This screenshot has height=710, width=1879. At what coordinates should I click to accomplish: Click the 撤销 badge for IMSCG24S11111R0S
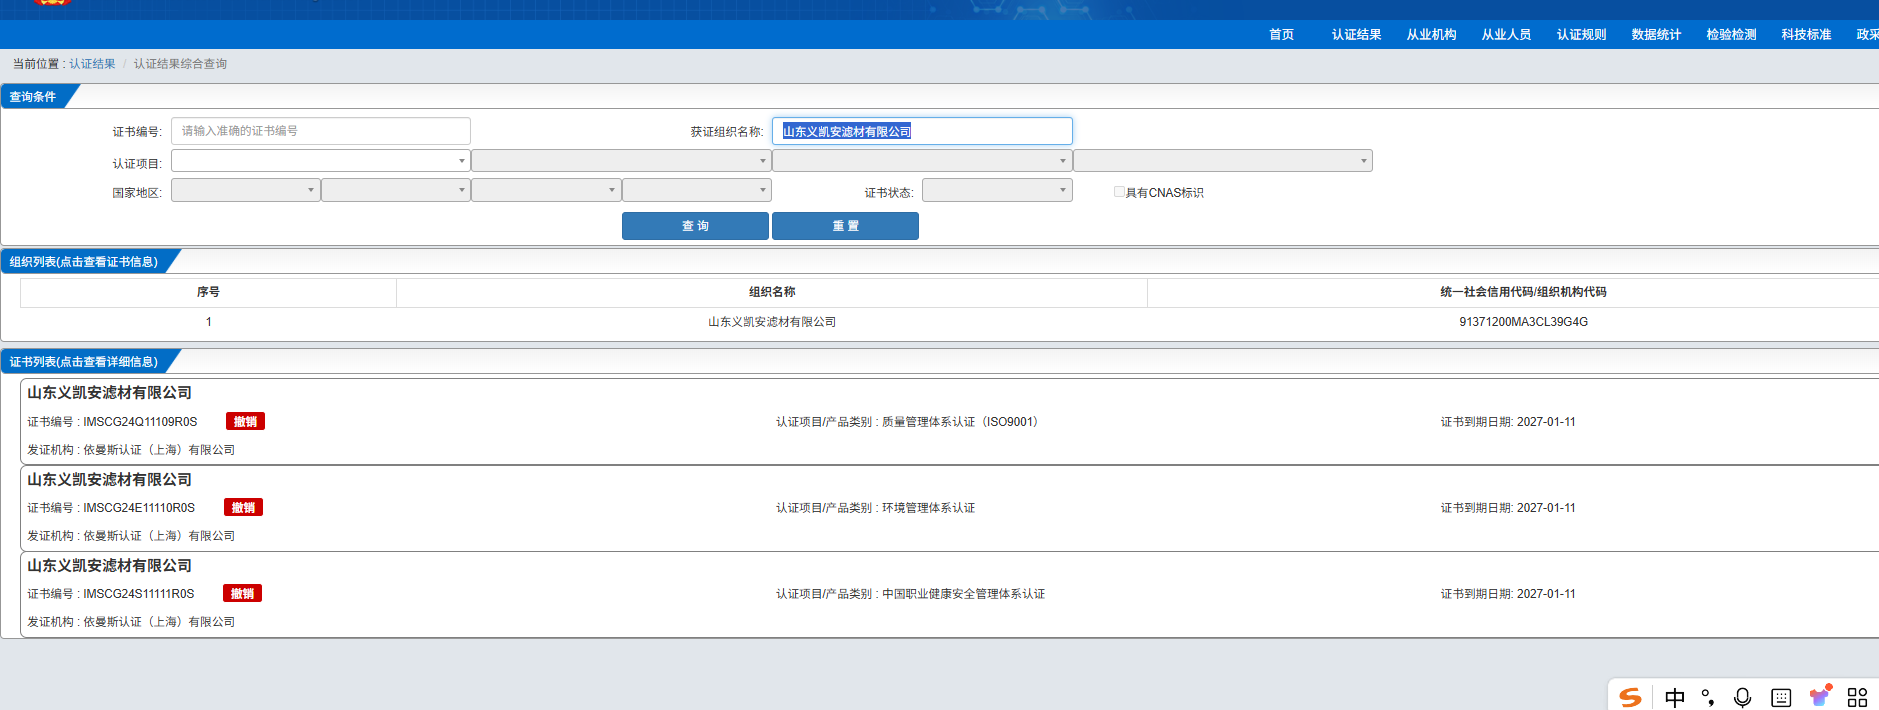tap(242, 594)
